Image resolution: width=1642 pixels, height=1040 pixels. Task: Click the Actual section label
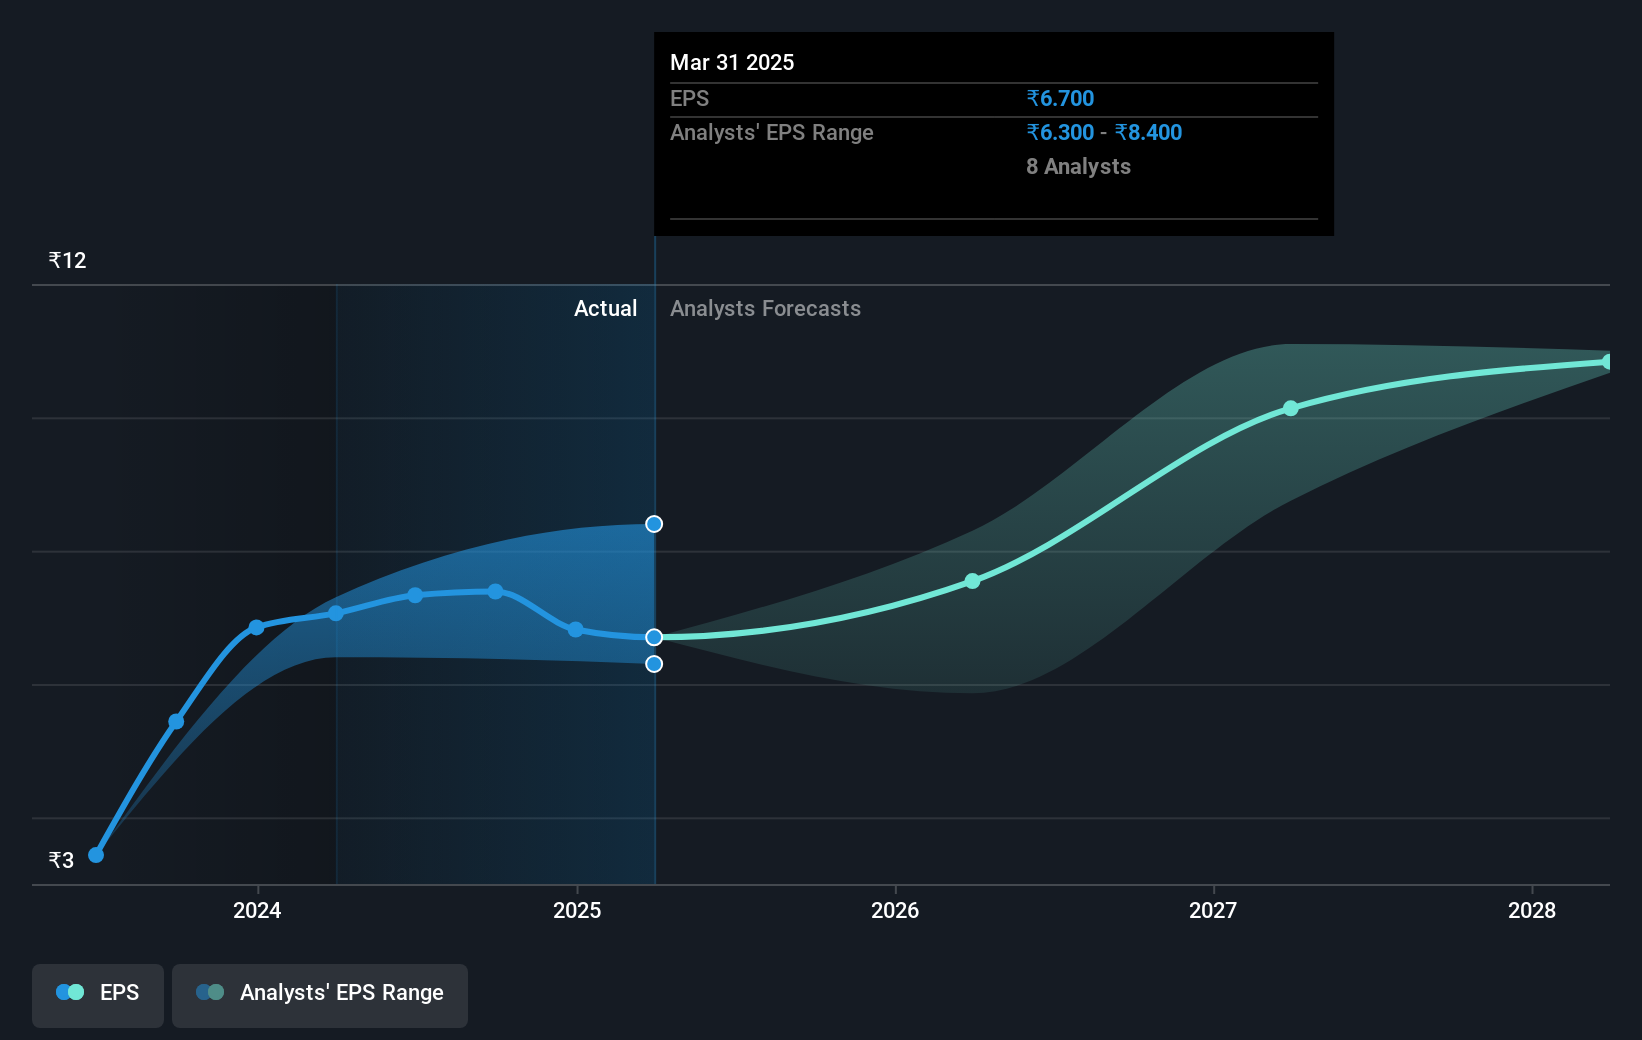[x=605, y=309]
